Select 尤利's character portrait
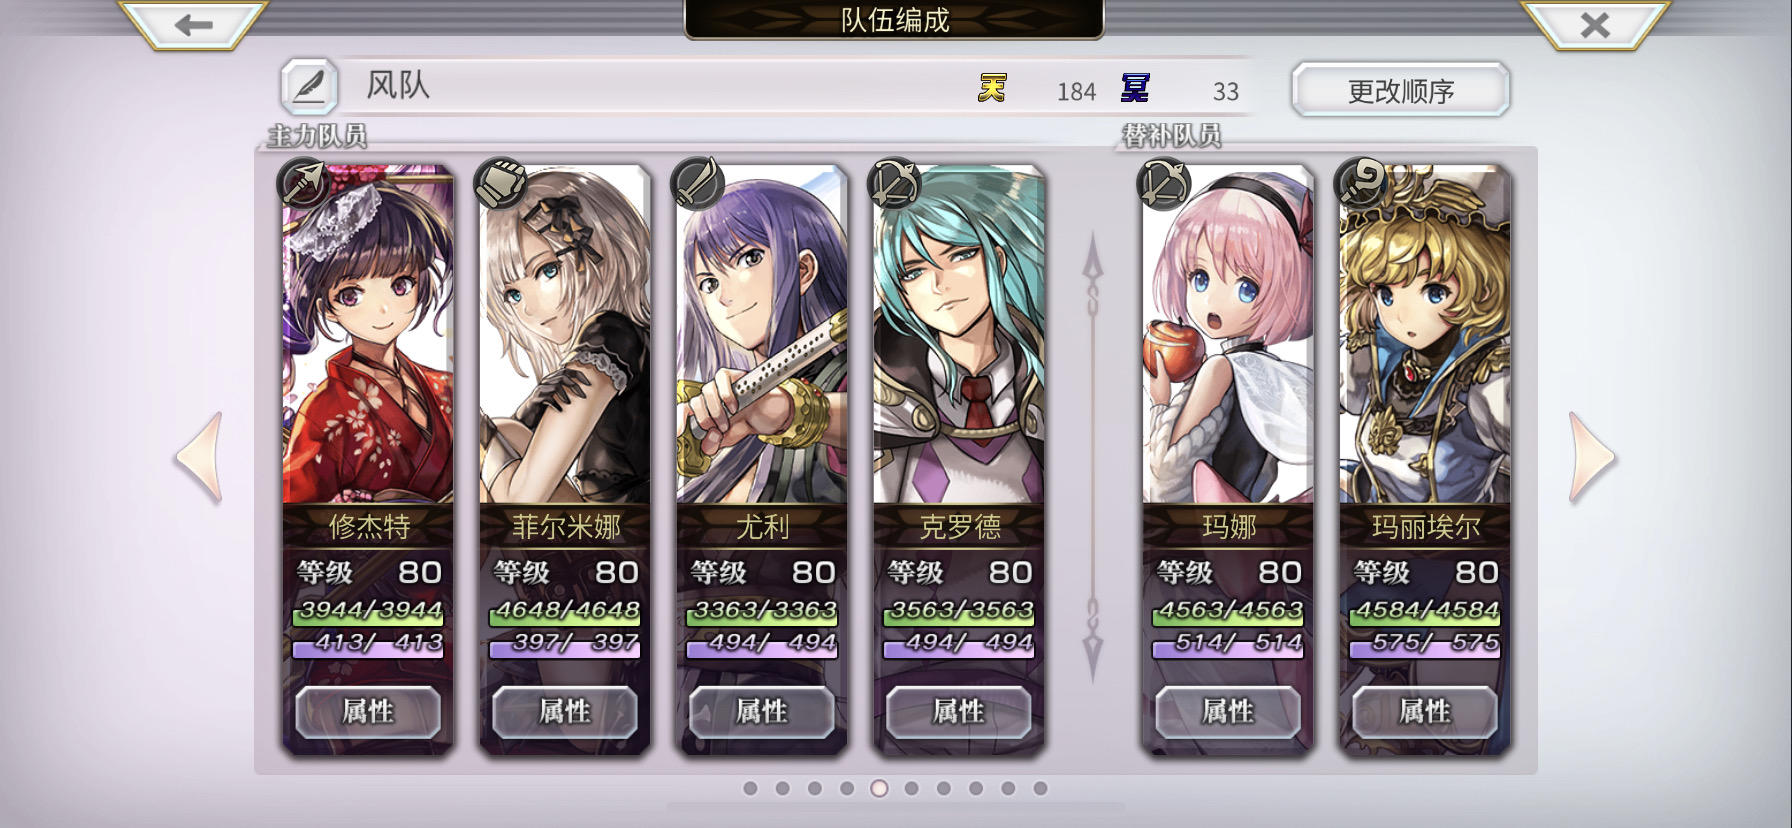 coord(762,335)
